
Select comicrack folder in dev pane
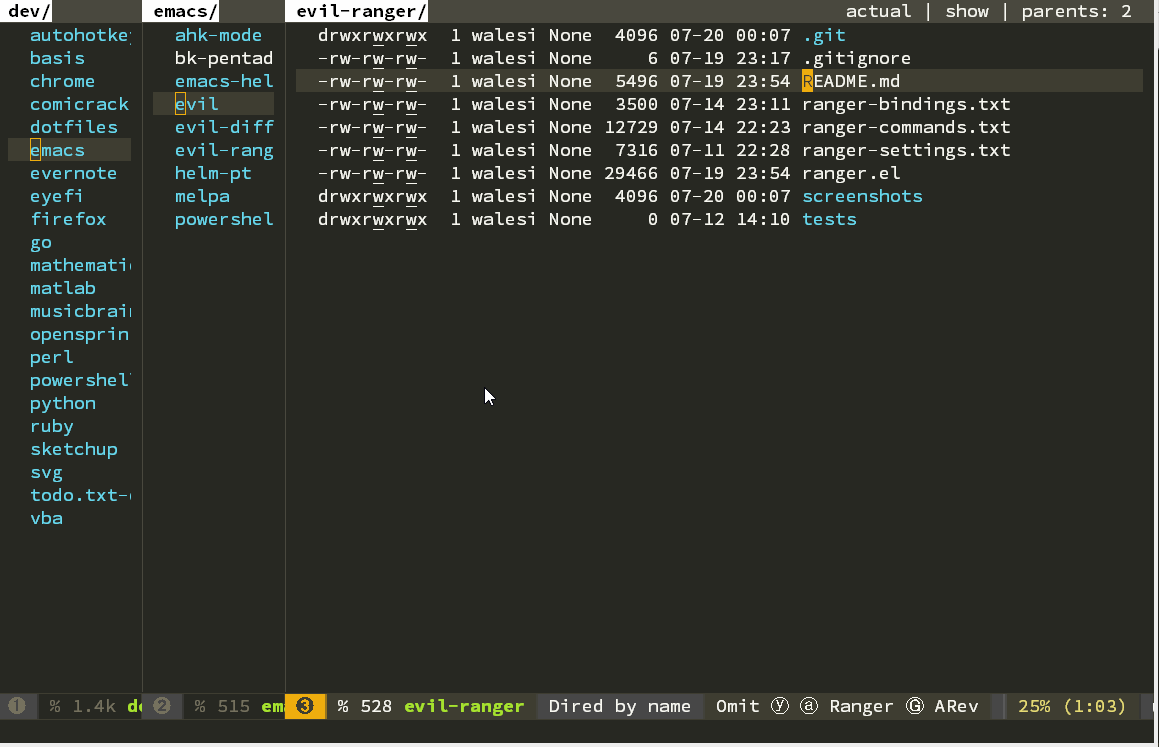[x=79, y=103]
